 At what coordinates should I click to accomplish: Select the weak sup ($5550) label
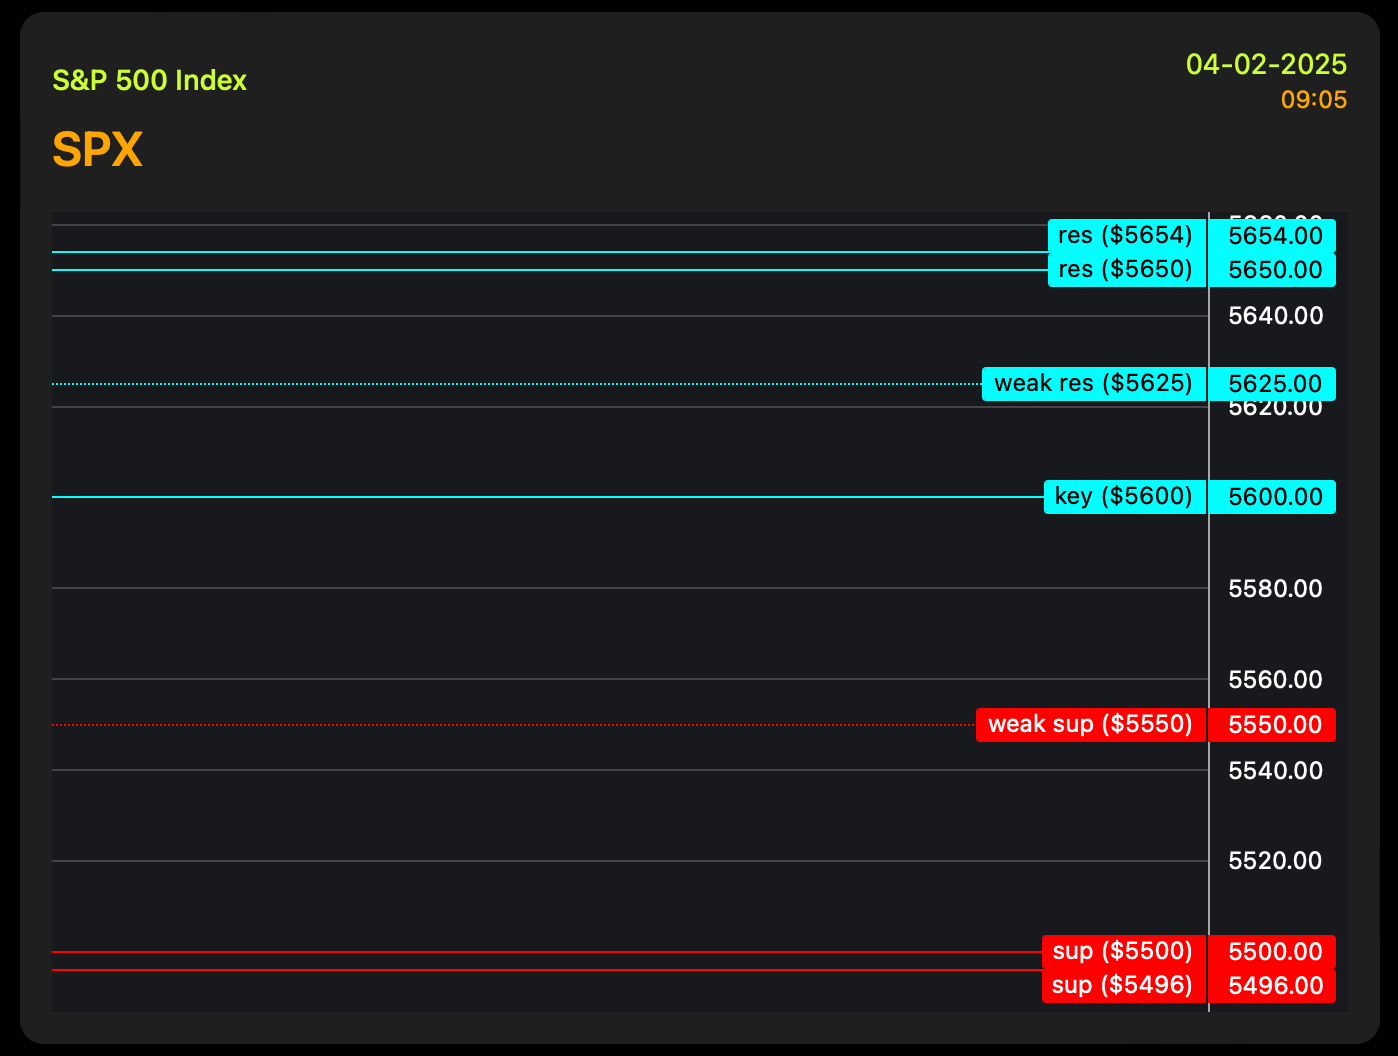click(x=1091, y=725)
